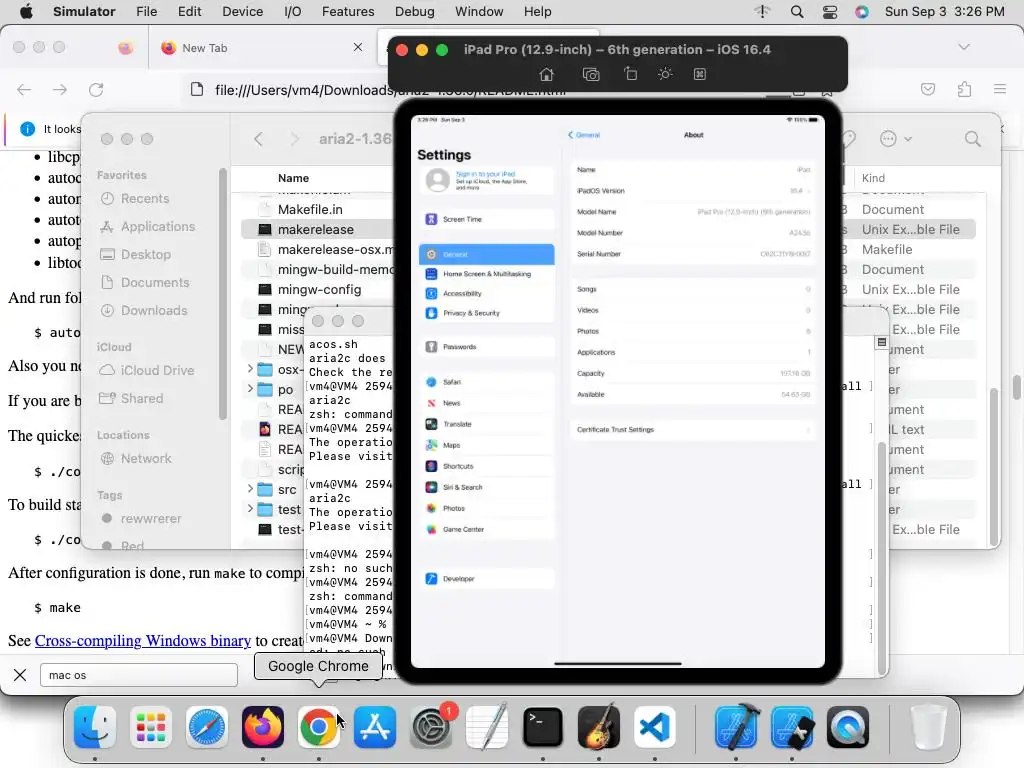Open the Debug menu
This screenshot has width=1024, height=768.
(x=415, y=12)
